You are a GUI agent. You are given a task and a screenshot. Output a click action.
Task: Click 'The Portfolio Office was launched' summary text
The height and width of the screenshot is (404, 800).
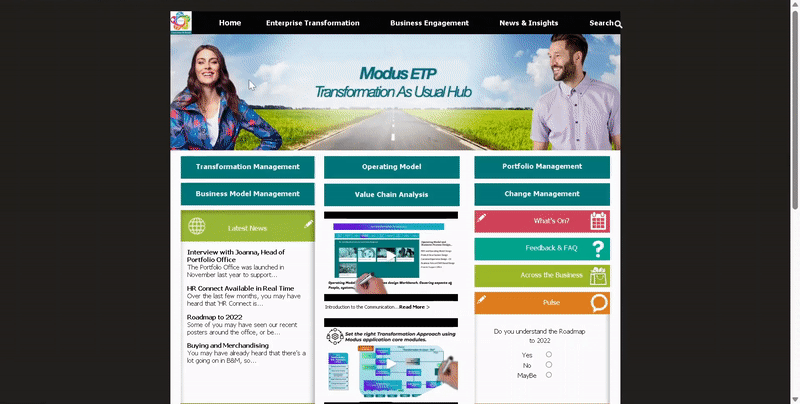(236, 271)
